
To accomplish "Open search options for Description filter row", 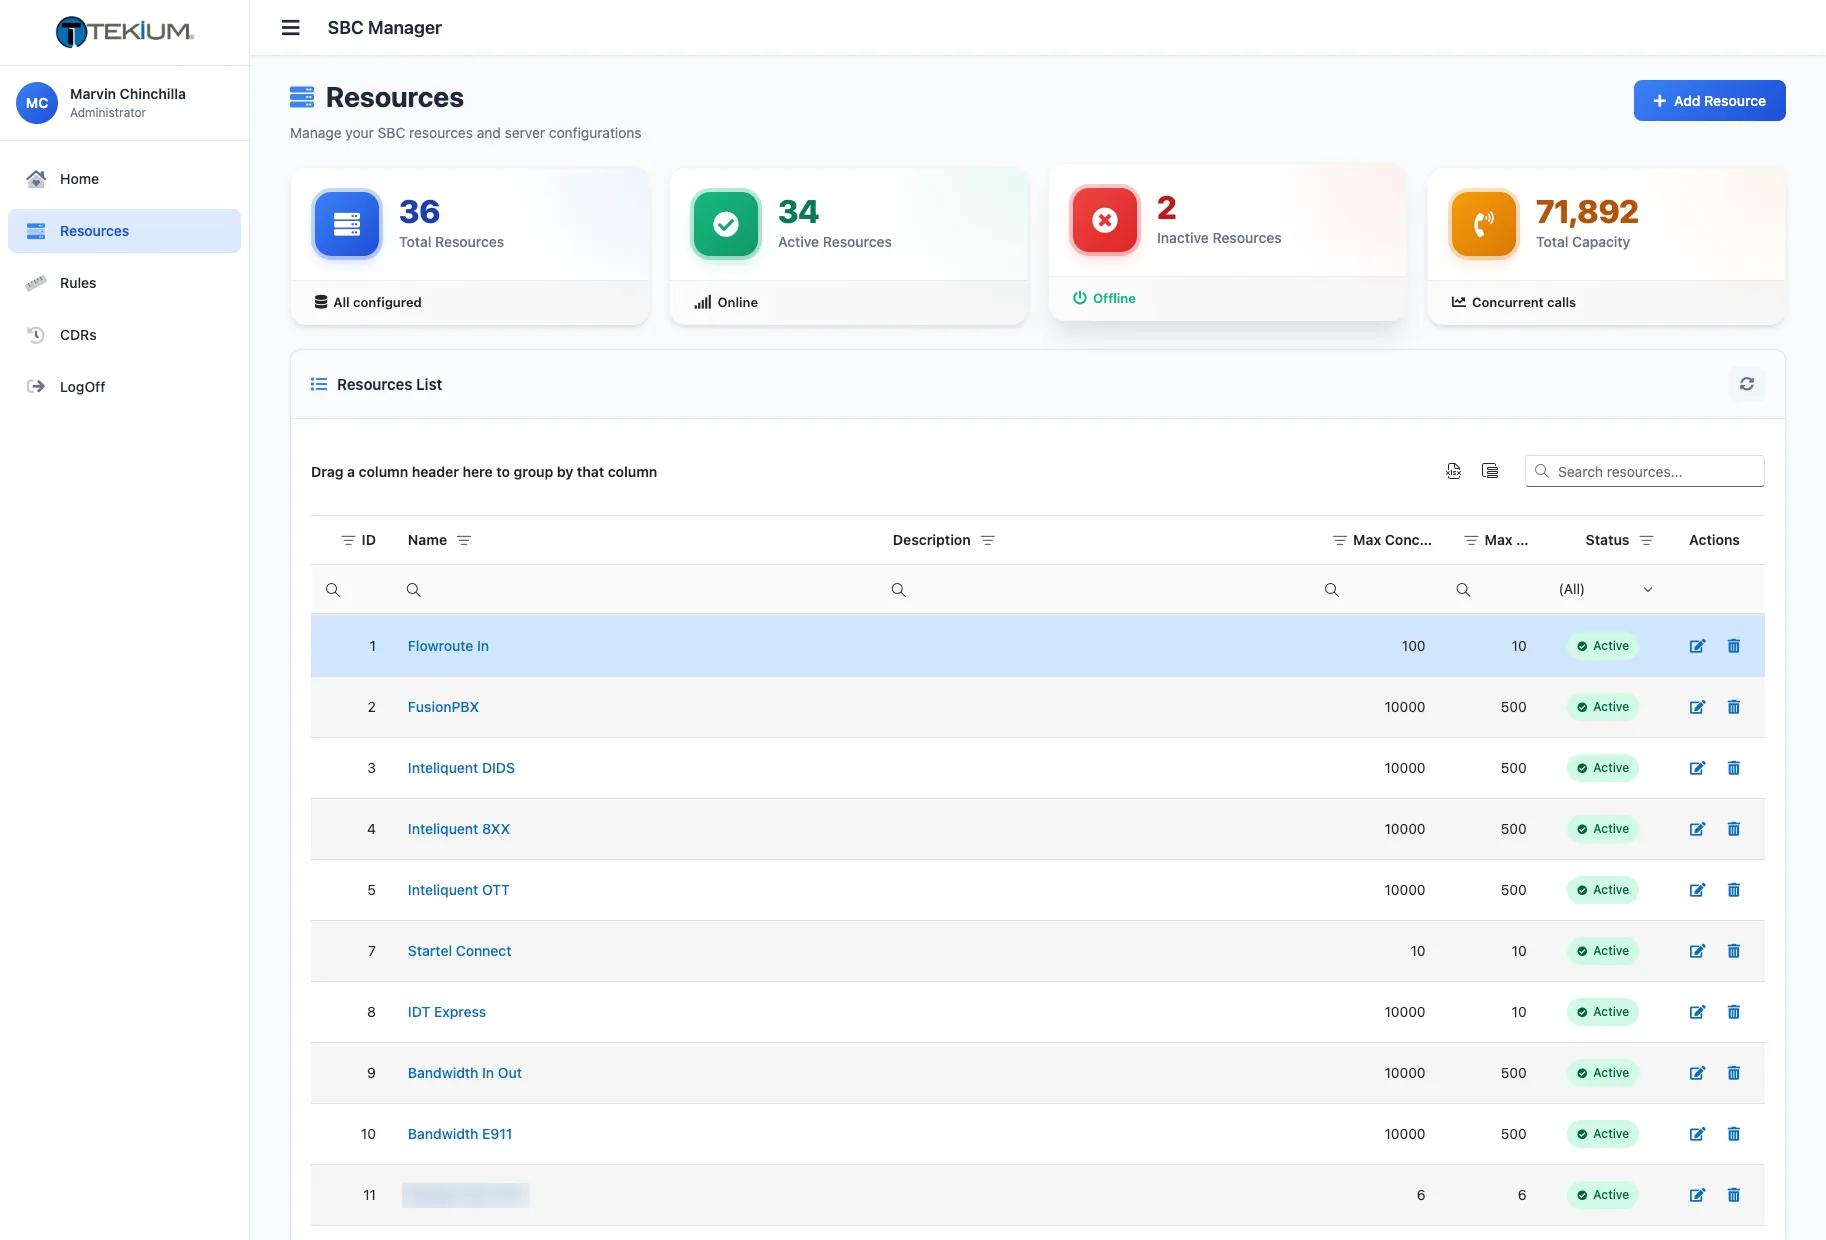I will (x=898, y=590).
